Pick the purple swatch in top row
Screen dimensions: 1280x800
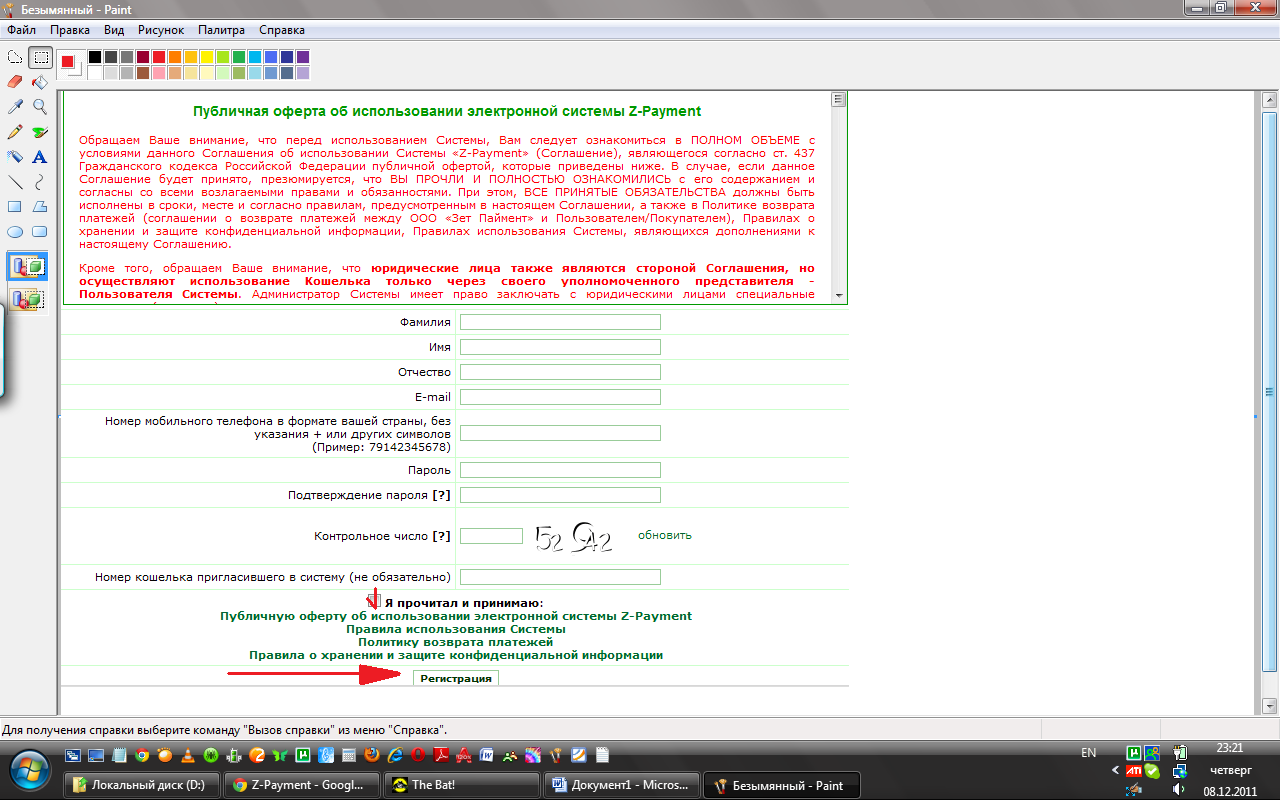(303, 57)
